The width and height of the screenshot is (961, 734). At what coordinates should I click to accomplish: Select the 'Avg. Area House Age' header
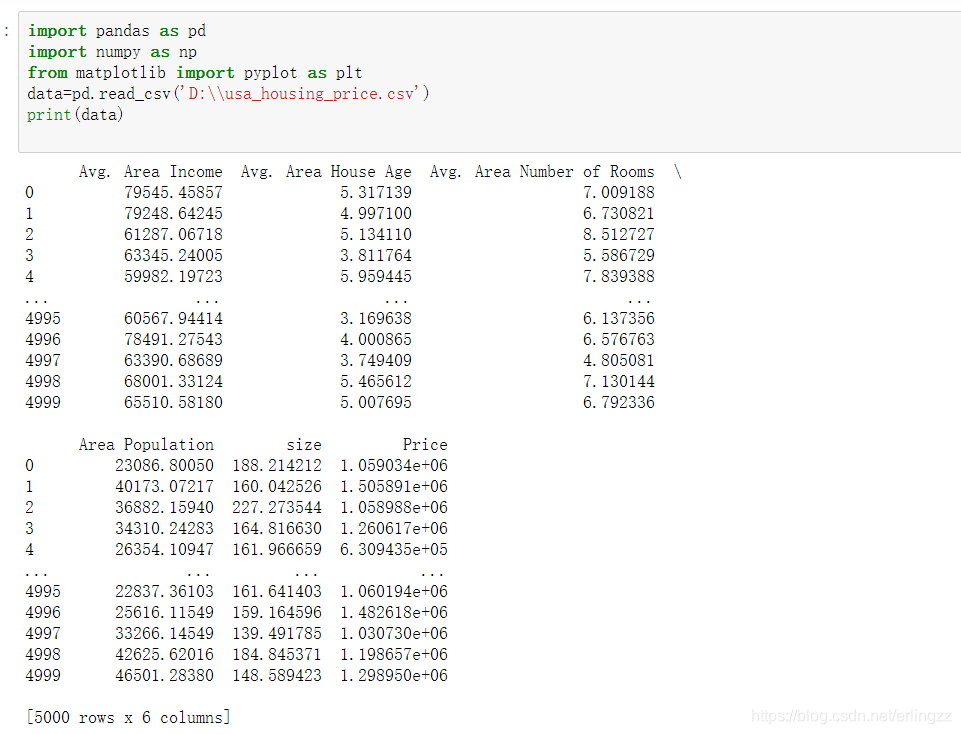click(x=326, y=172)
